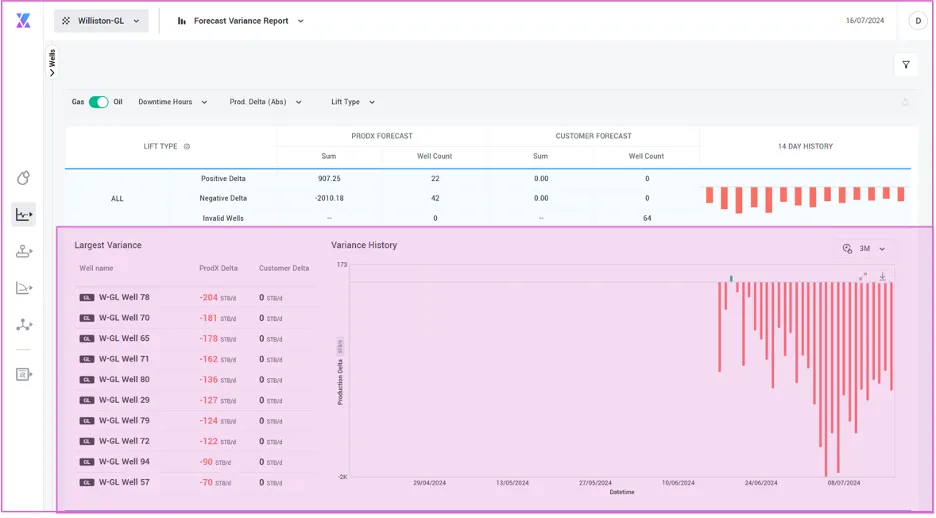Click the GL badge for W-GL Well 29
The width and height of the screenshot is (936, 518).
click(x=87, y=400)
